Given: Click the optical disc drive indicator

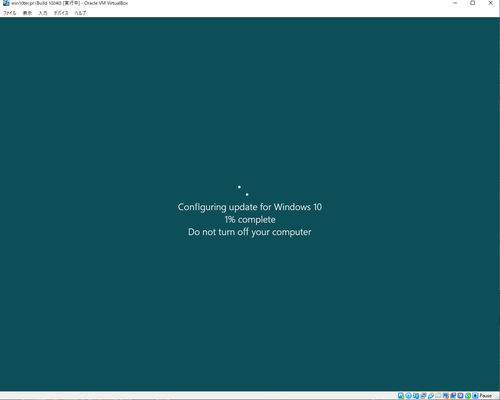Looking at the screenshot, I should point(409,396).
